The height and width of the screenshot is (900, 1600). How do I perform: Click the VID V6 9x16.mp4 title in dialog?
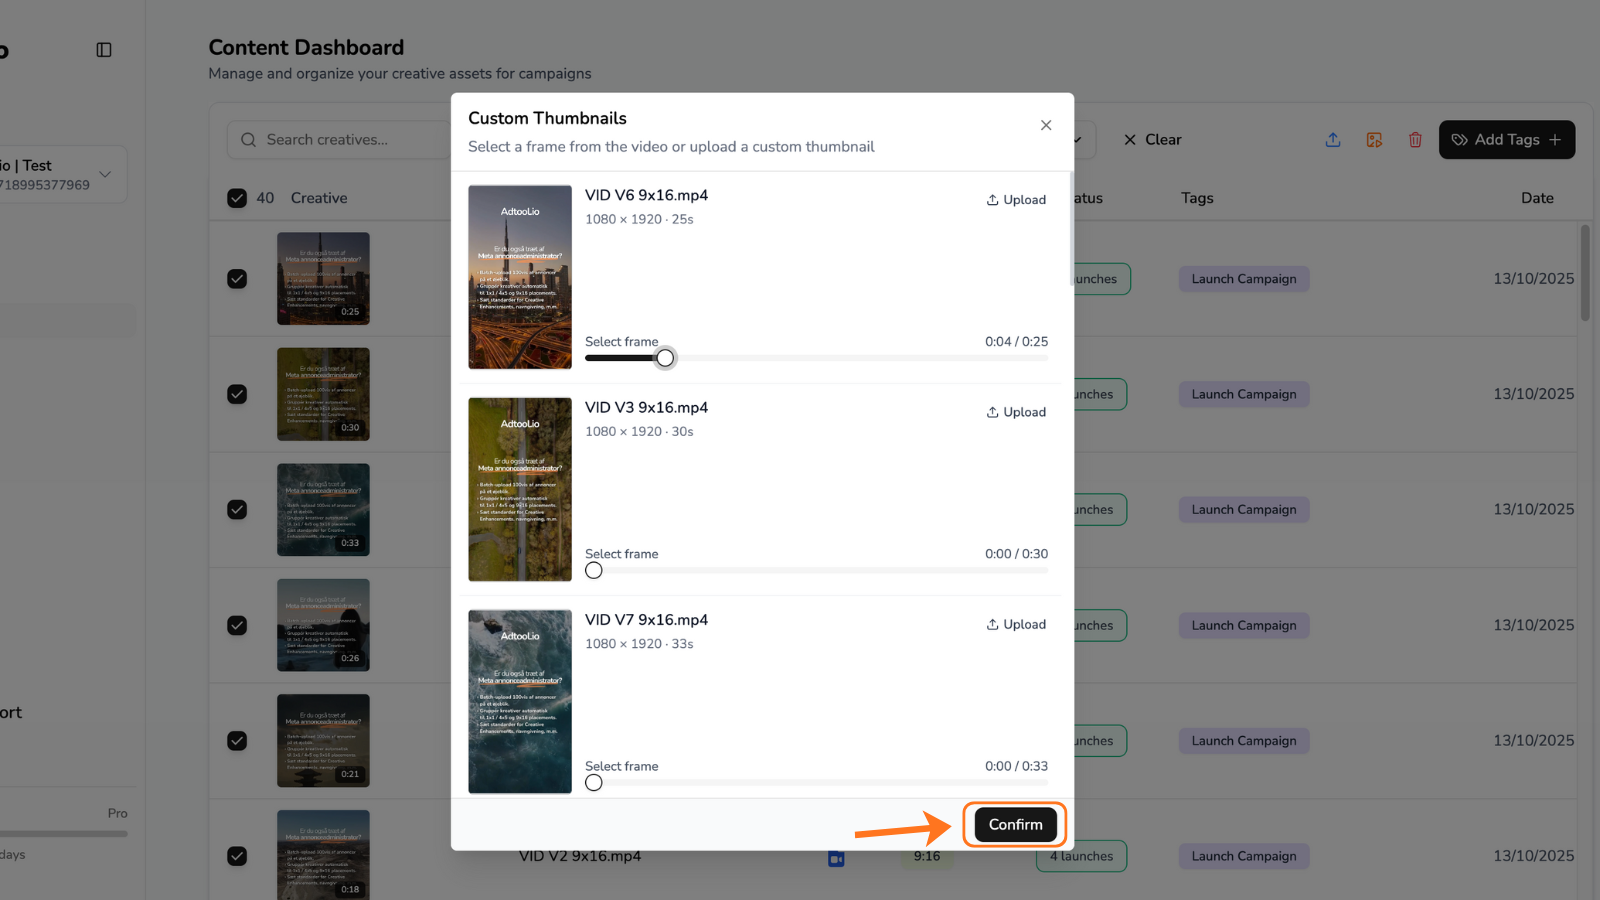(646, 195)
